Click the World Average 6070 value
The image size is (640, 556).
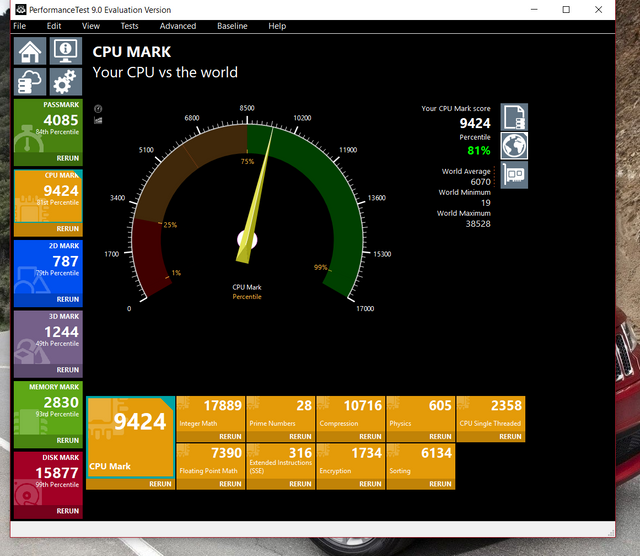point(480,182)
